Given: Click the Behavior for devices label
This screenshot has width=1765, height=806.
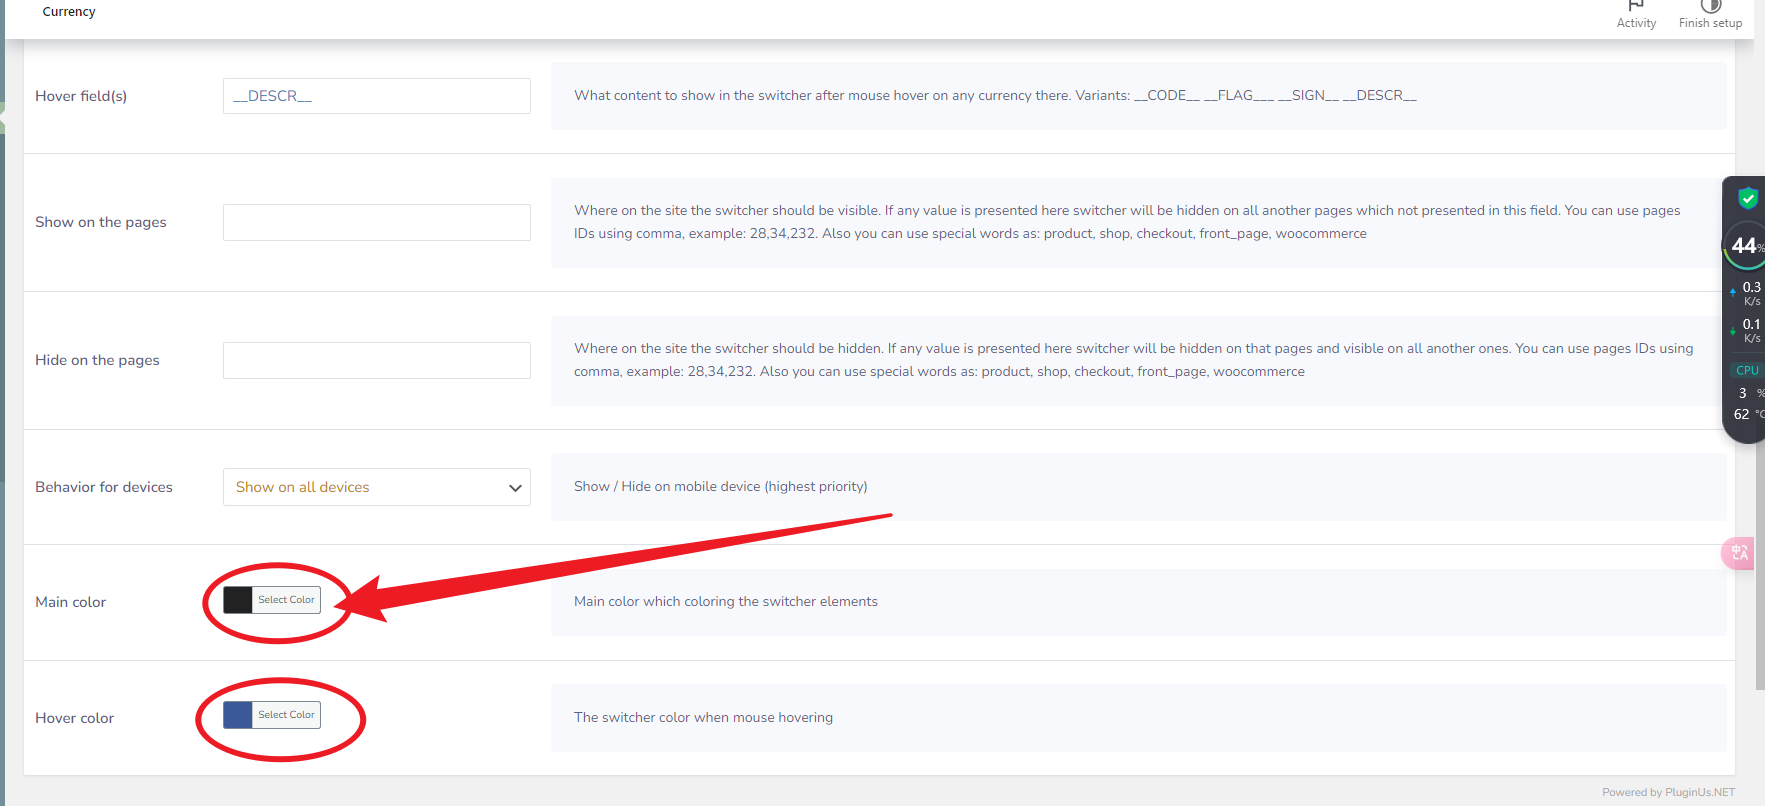Looking at the screenshot, I should tap(104, 487).
